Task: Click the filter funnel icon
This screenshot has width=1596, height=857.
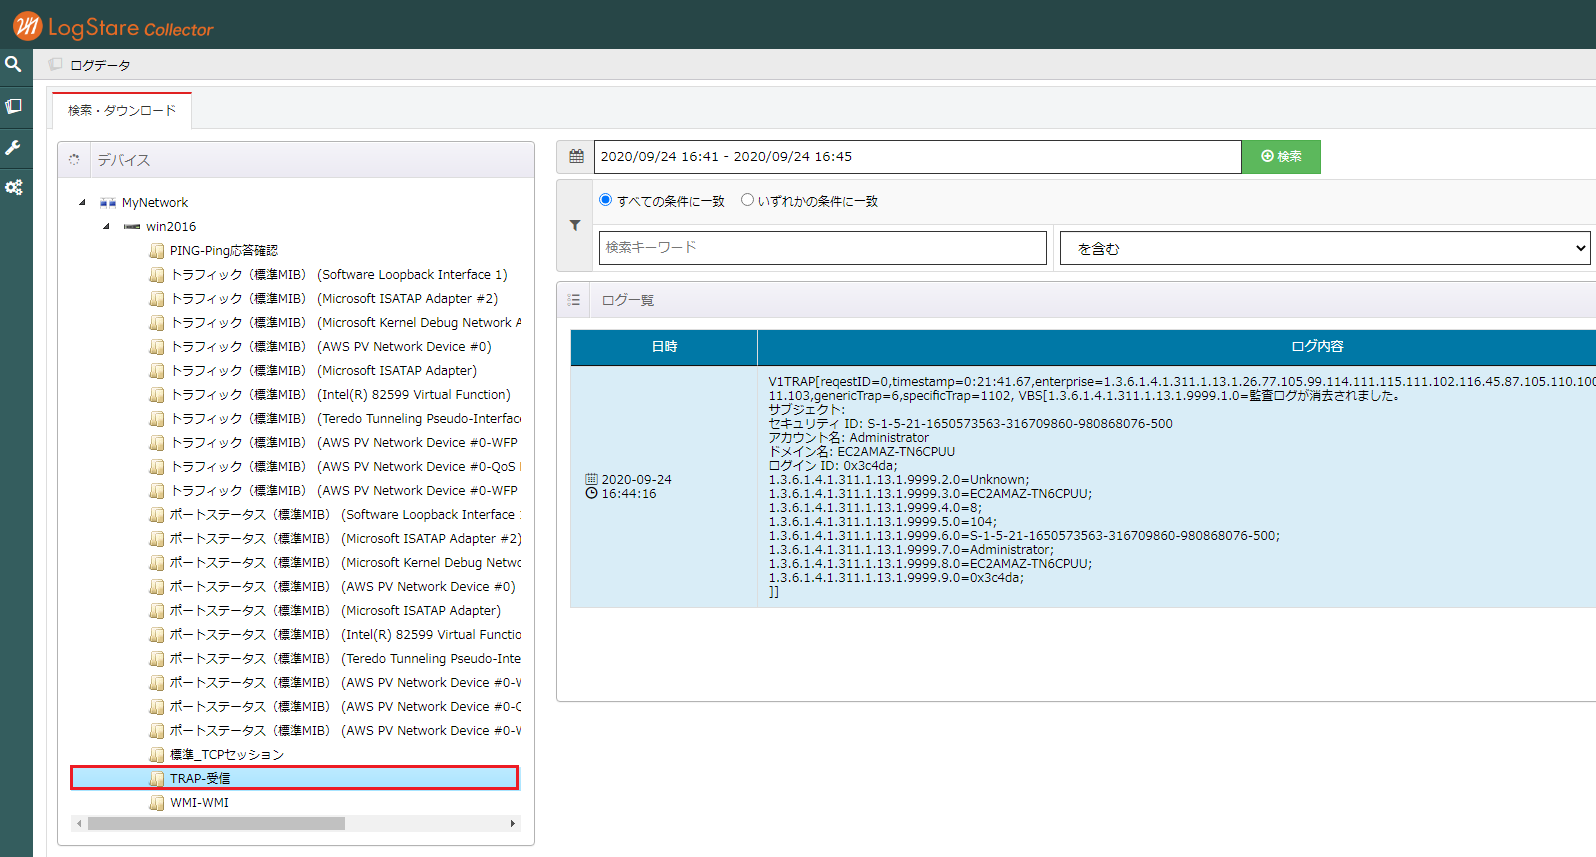Action: click(x=575, y=225)
